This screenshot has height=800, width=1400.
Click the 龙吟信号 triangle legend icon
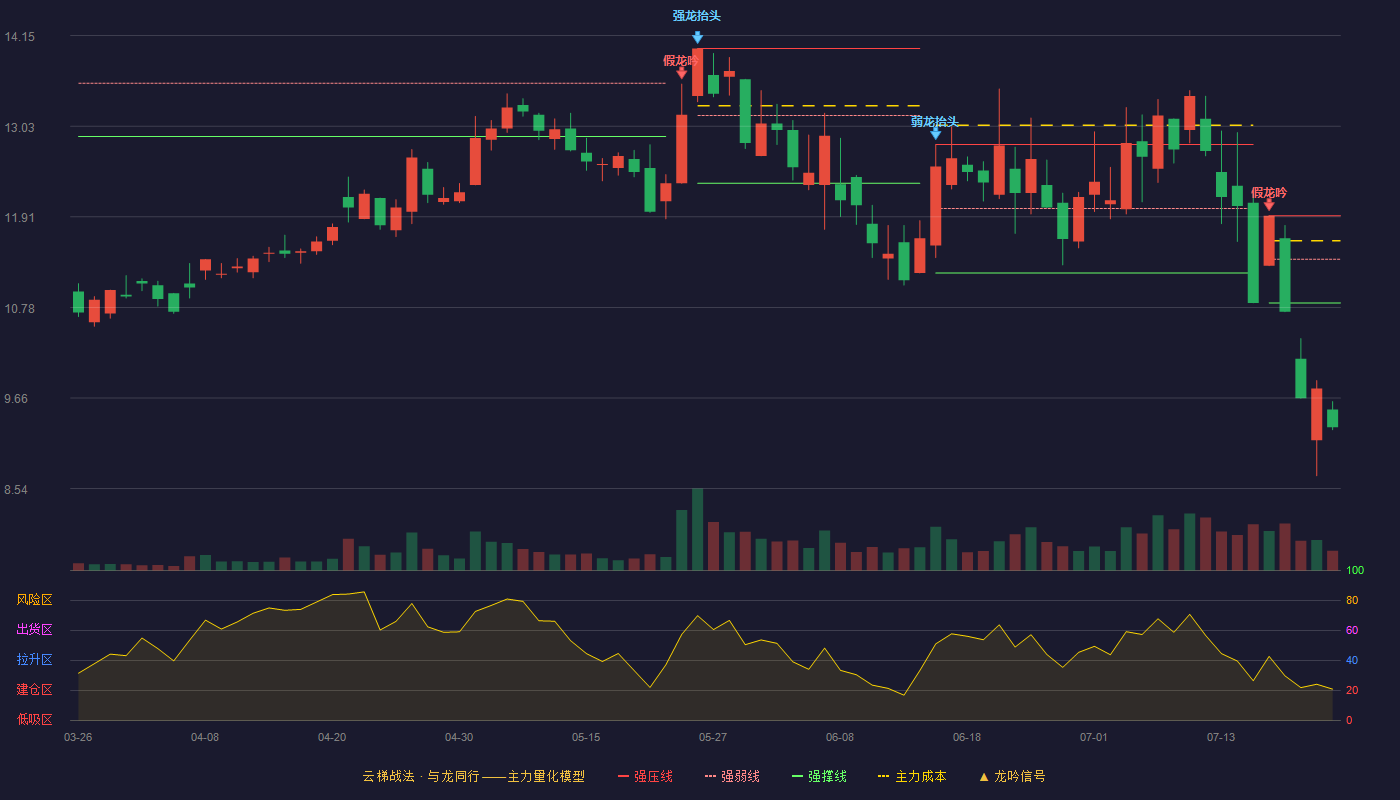984,777
